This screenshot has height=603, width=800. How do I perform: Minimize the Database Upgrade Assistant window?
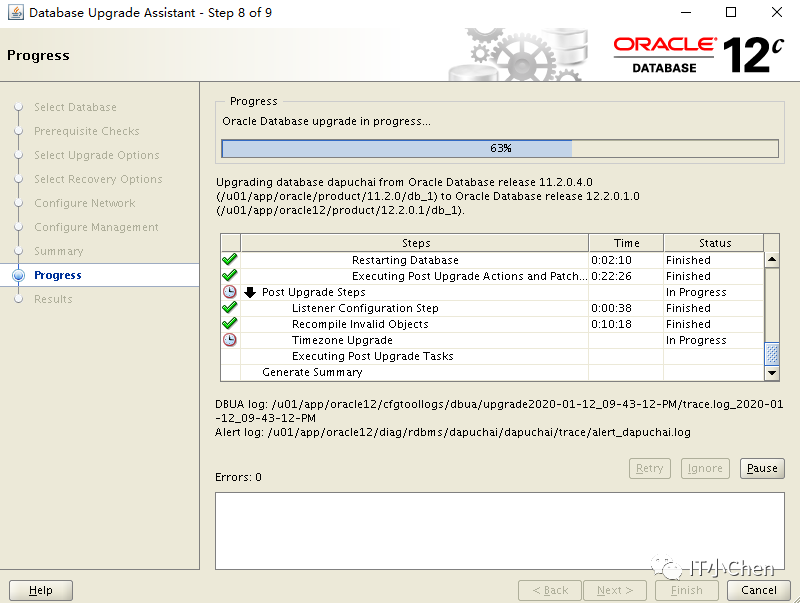point(686,12)
